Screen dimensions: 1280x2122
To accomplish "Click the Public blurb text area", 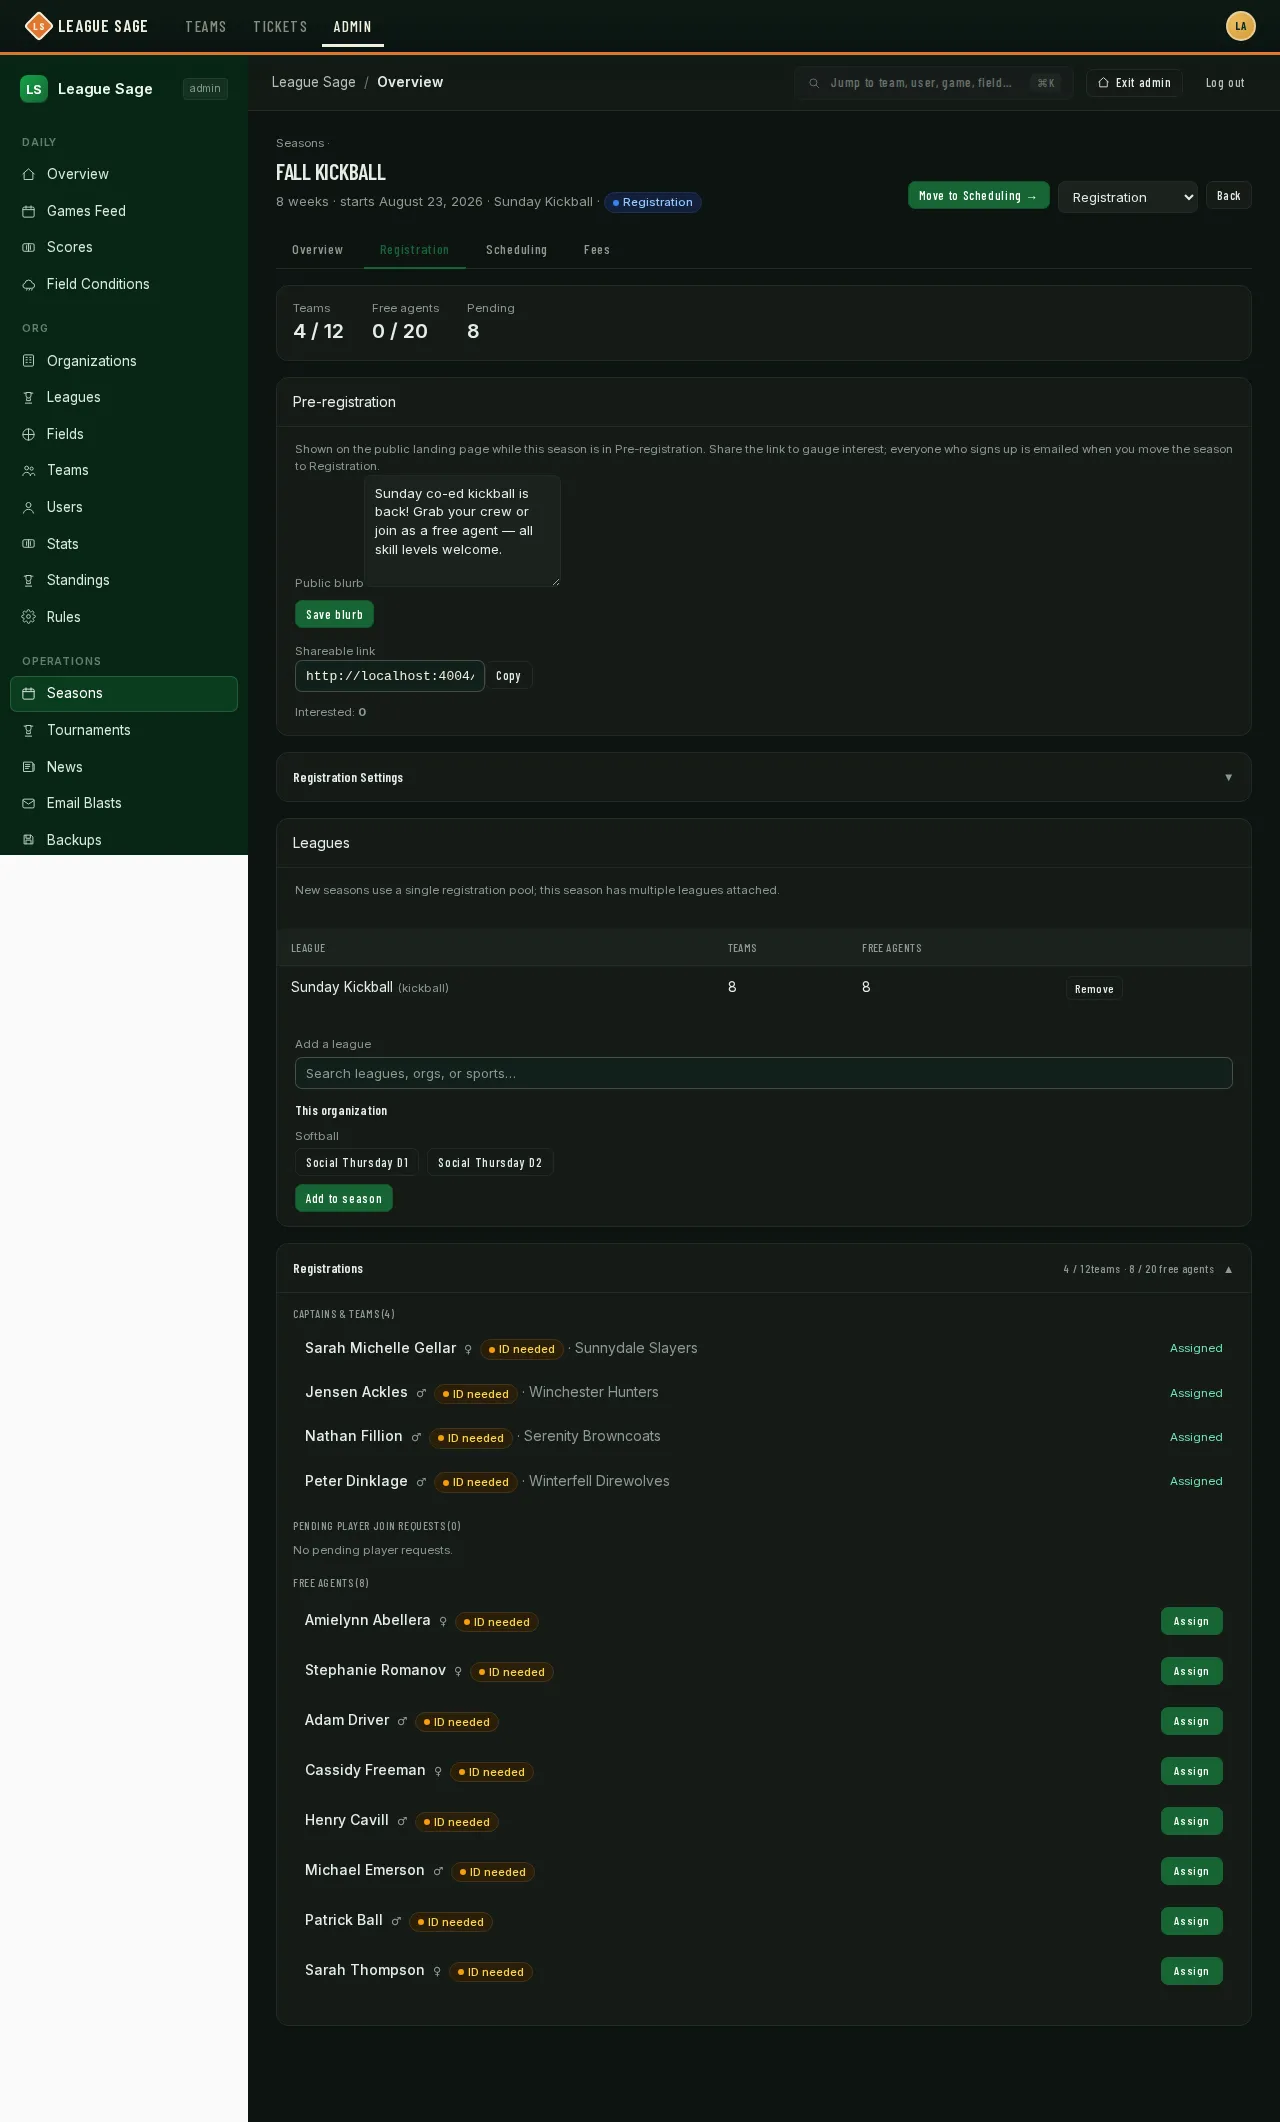I will 462,531.
